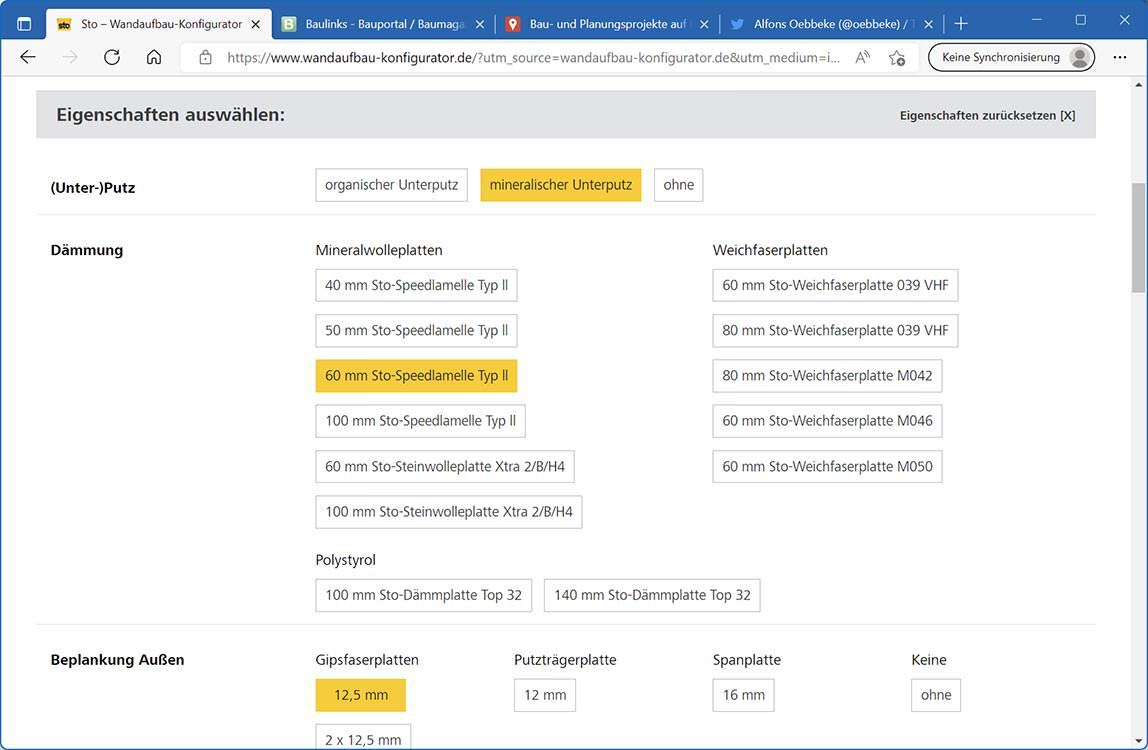The width and height of the screenshot is (1148, 750).
Task: Select 80 mm Sto-Weichfaserplatte 039 VHF
Action: click(x=835, y=330)
